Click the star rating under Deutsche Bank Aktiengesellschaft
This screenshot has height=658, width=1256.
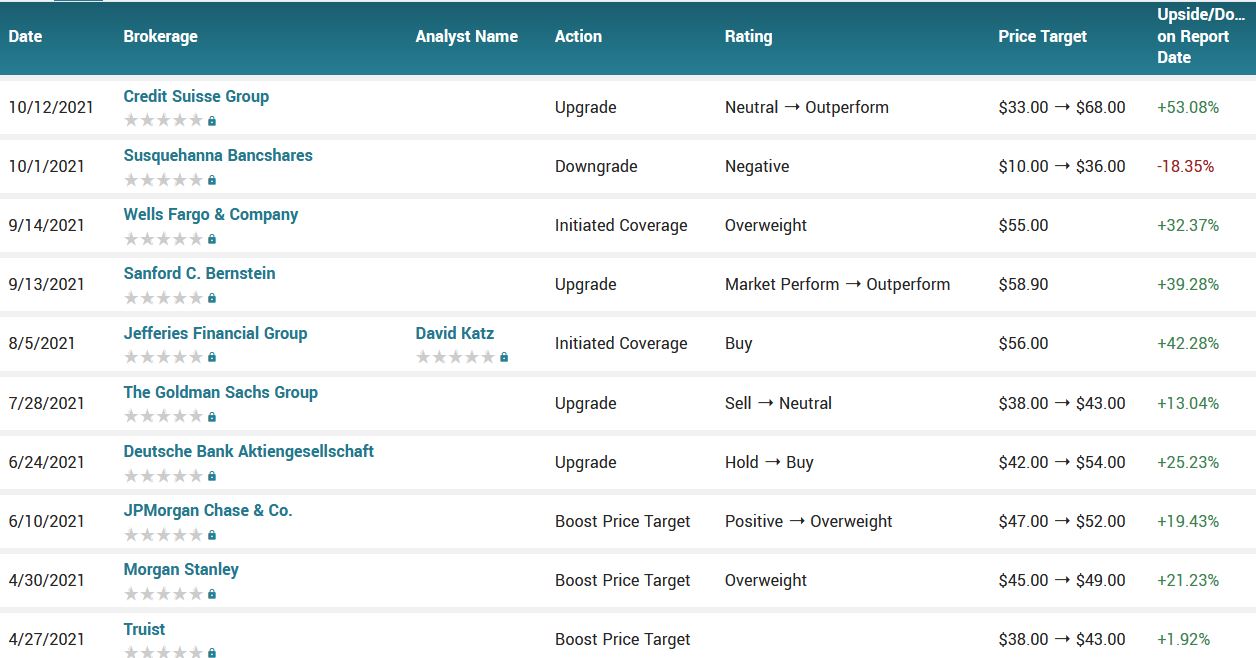(x=163, y=476)
